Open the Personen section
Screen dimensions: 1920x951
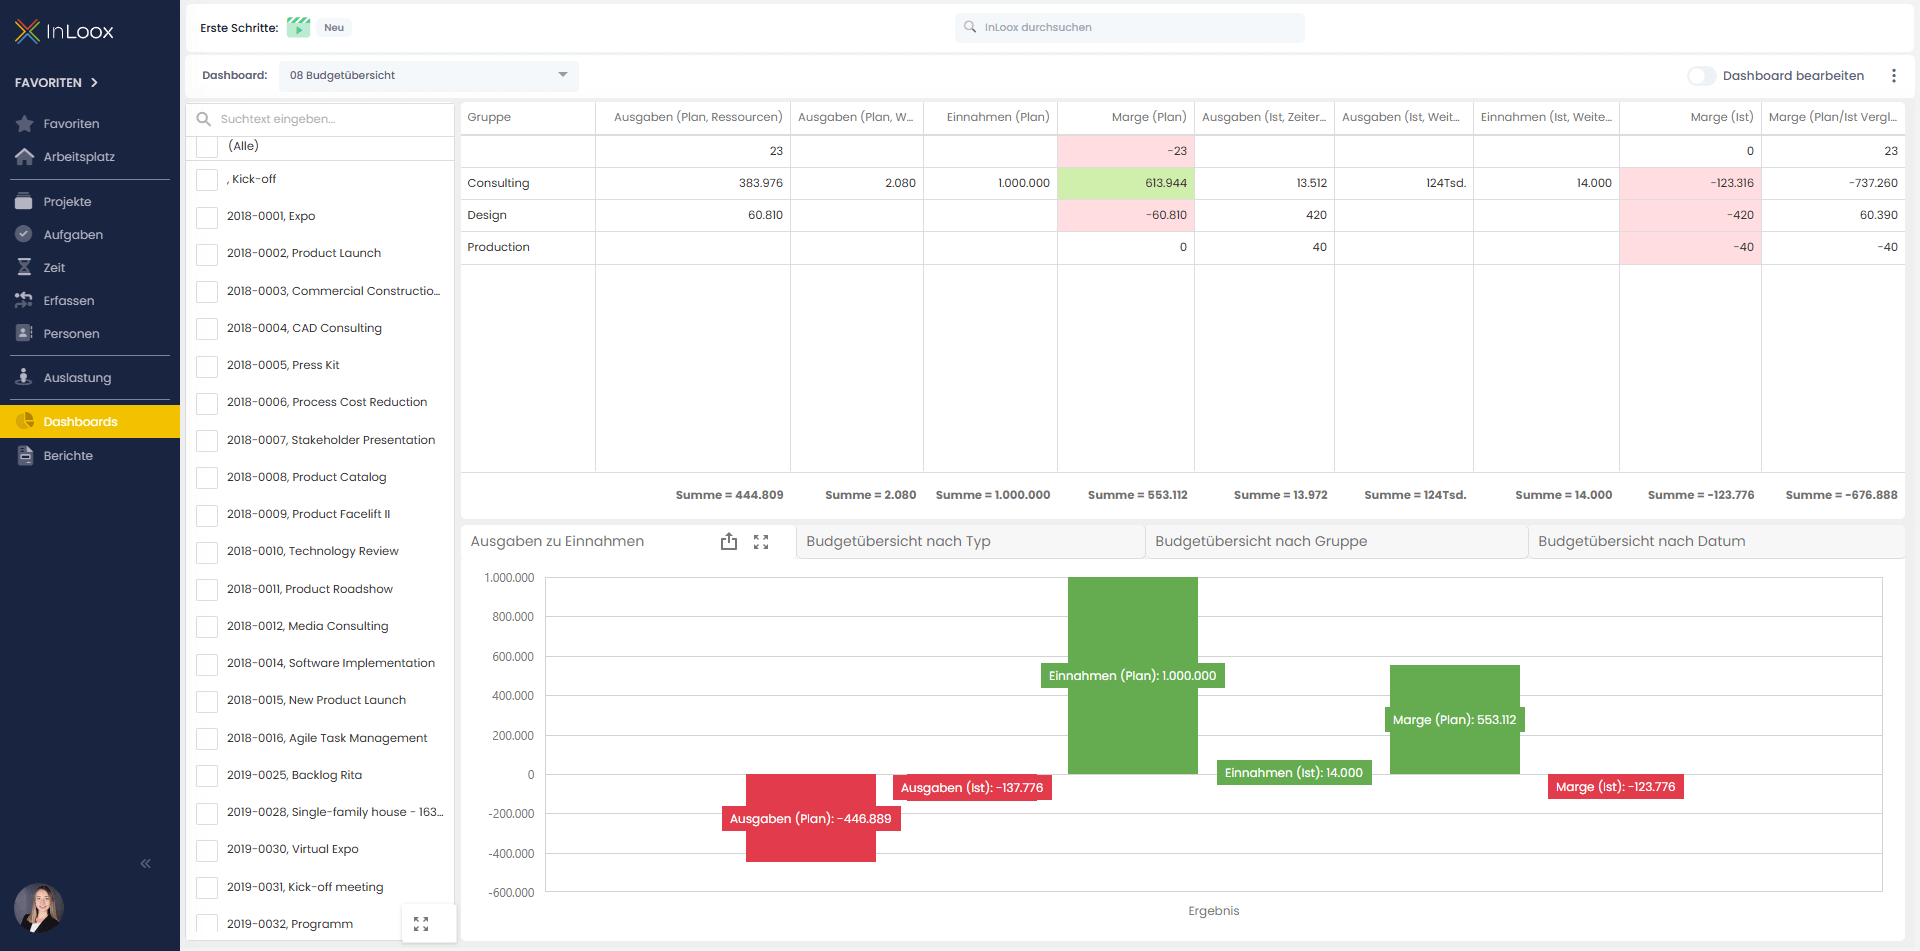pos(70,333)
